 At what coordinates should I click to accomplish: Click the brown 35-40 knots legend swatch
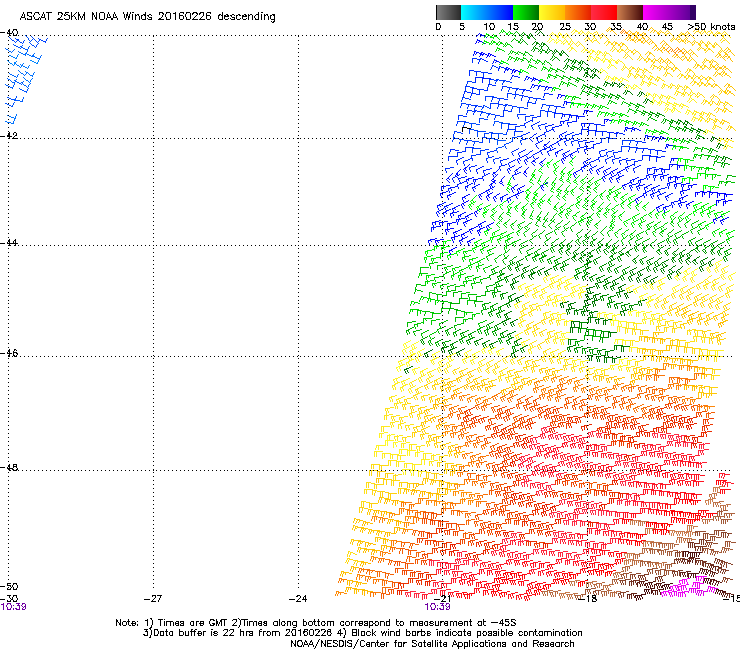(x=630, y=12)
